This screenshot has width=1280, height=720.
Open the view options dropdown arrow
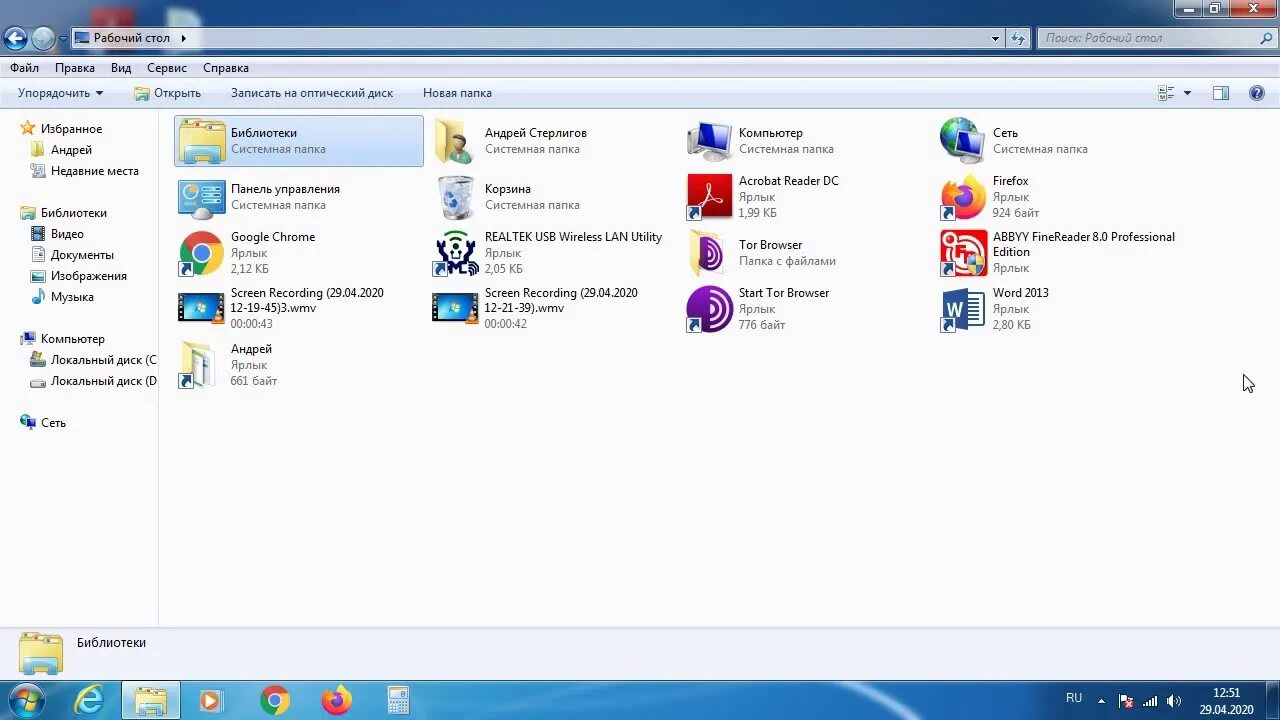click(1187, 93)
